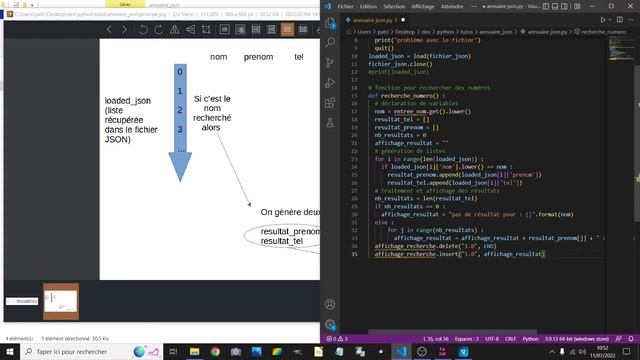Click 'Desktop' in breadcrumb path
Viewport: 640px width, 360px height.
405,31
